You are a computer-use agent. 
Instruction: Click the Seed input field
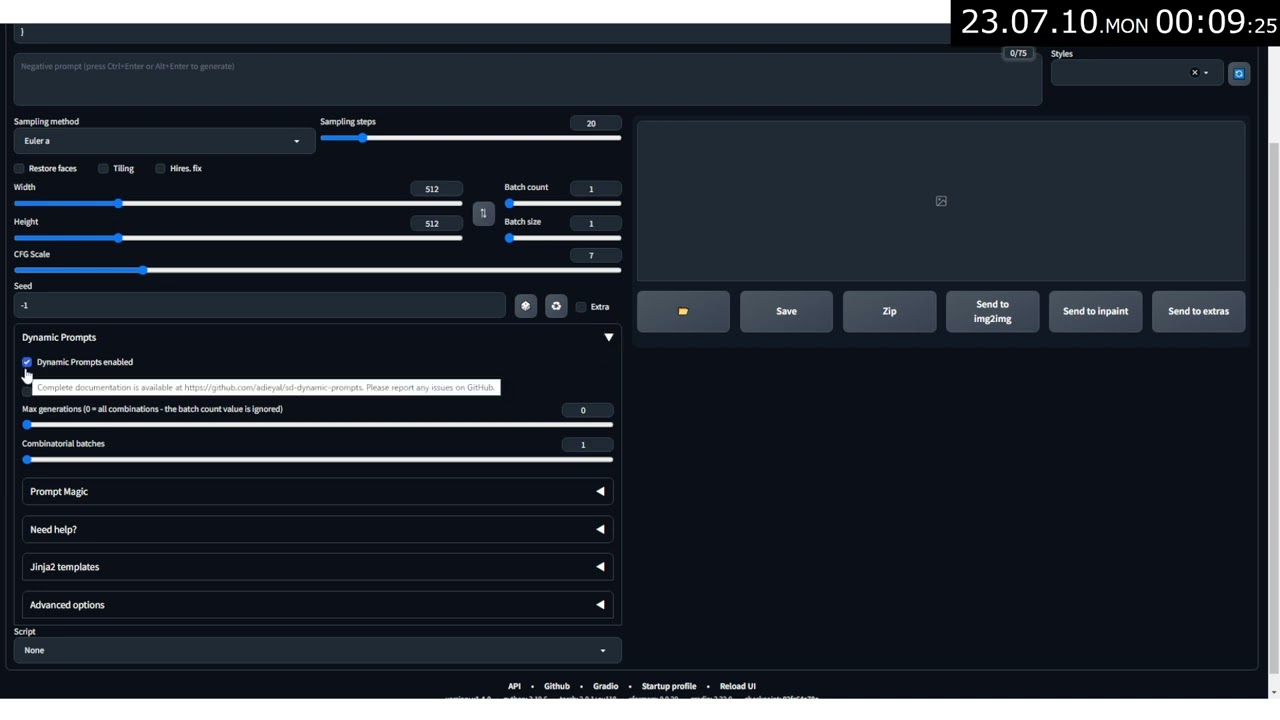click(x=260, y=306)
